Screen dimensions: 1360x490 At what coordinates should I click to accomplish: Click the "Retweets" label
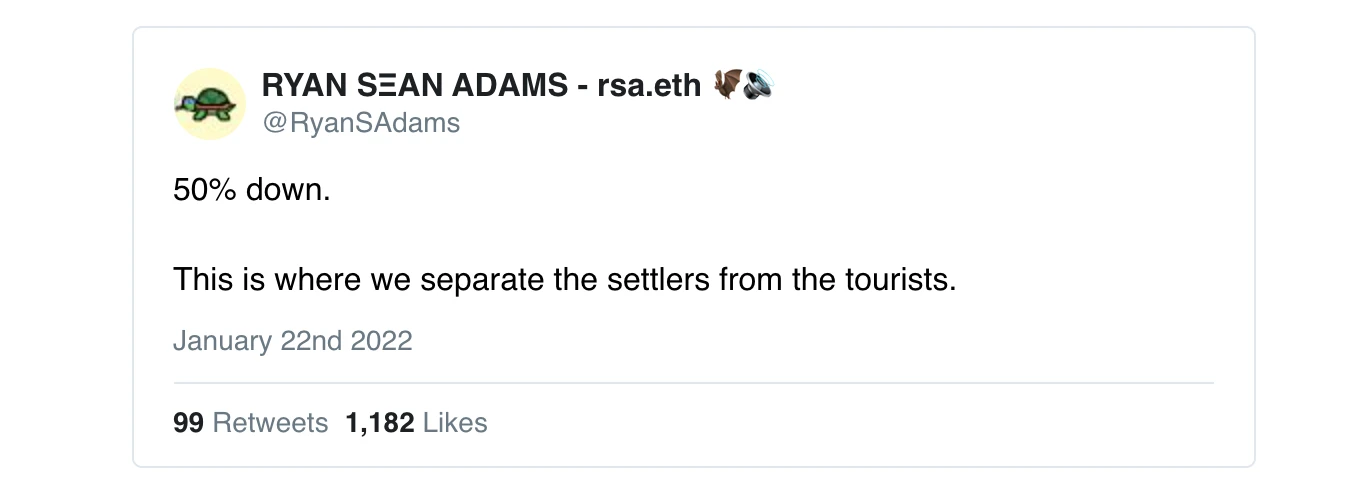tap(270, 423)
